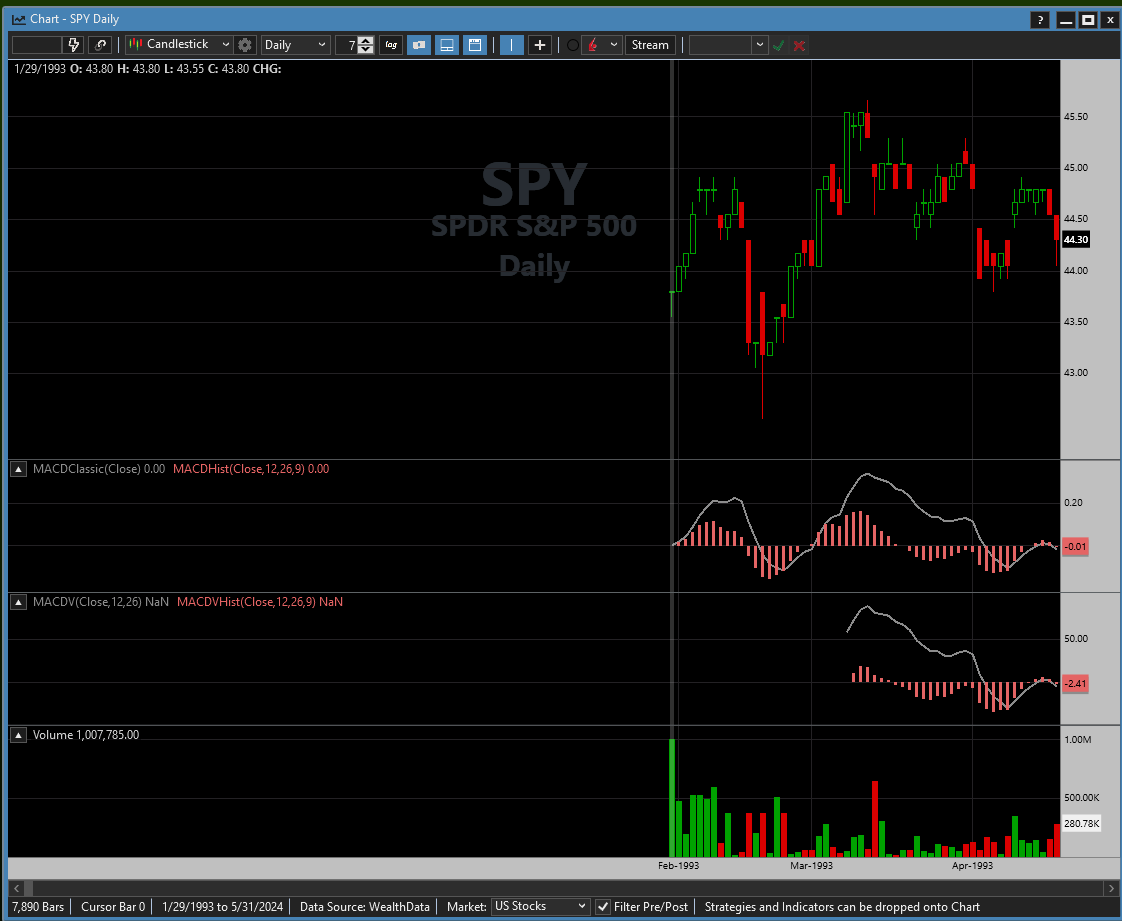Click the MACDVHist(Close,12,26,9) label

(x=260, y=602)
